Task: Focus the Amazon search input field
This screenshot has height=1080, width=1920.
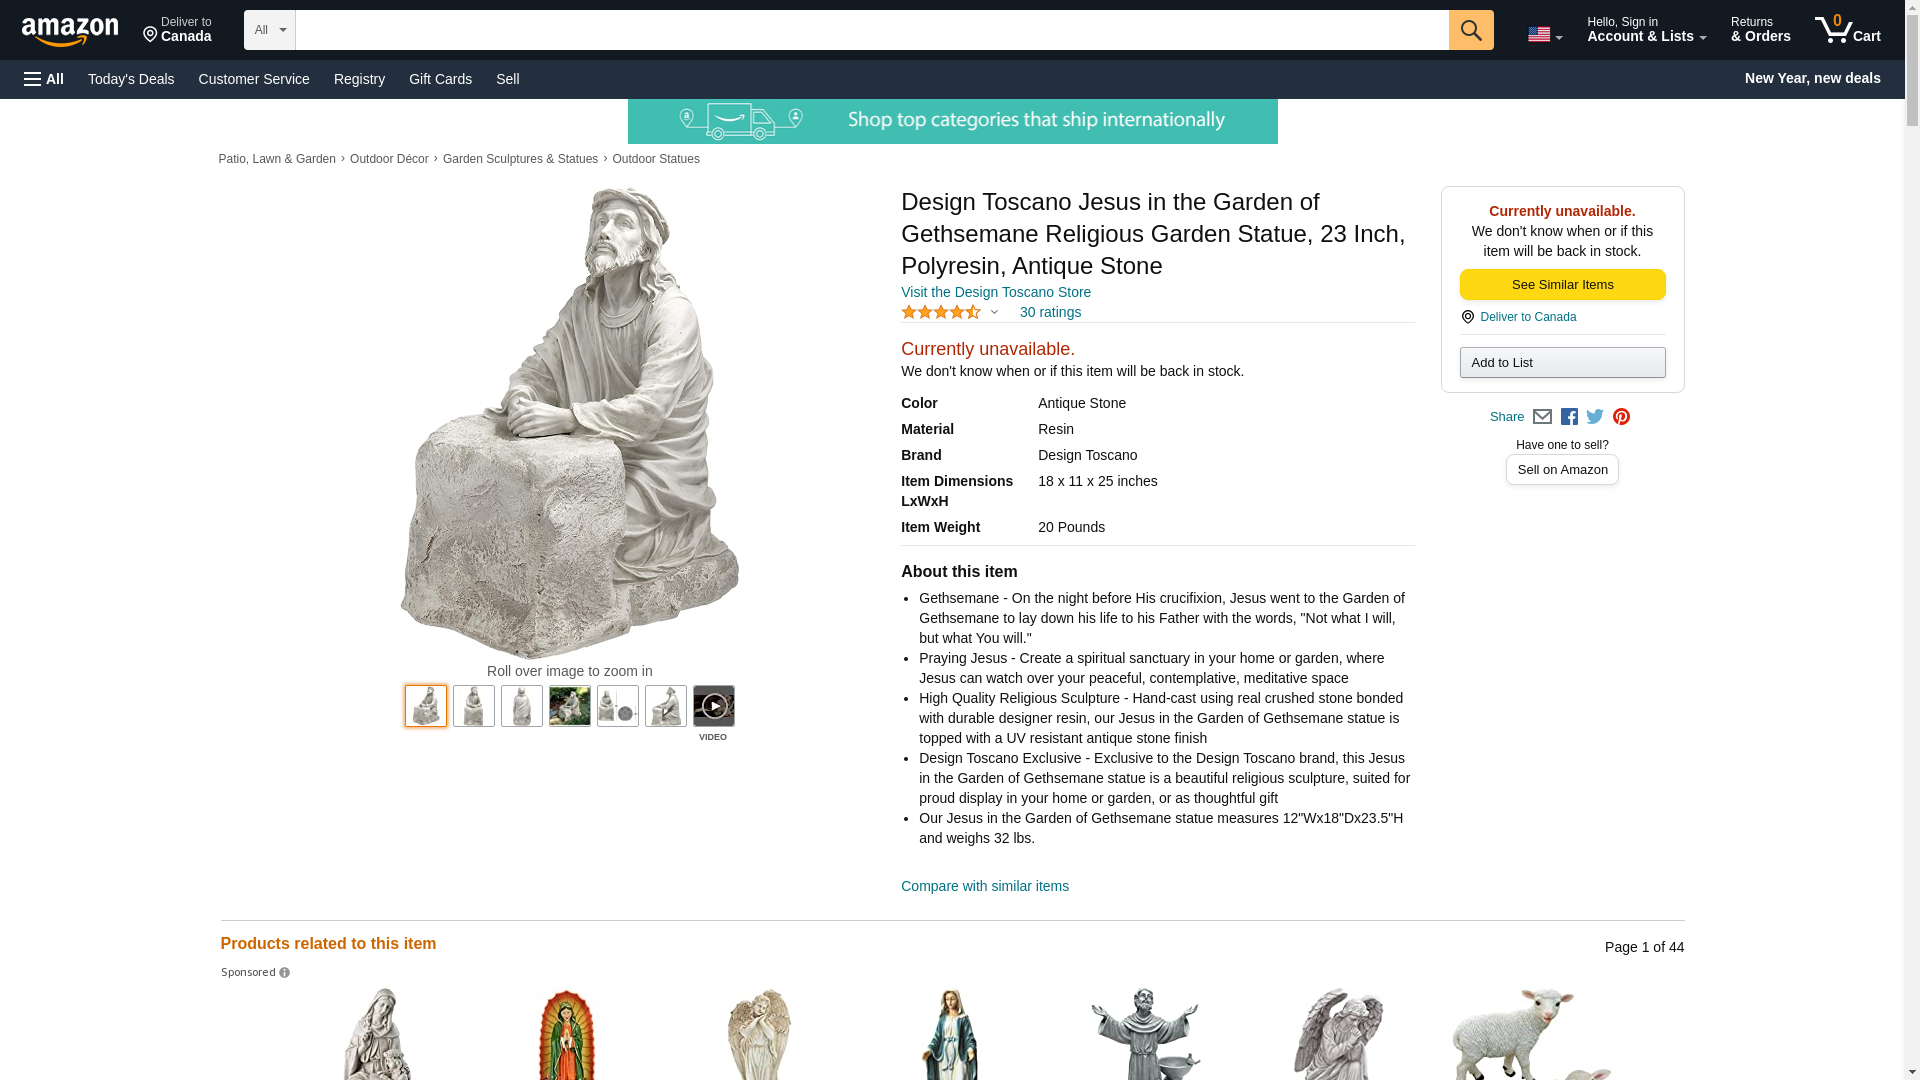Action: 871,30
